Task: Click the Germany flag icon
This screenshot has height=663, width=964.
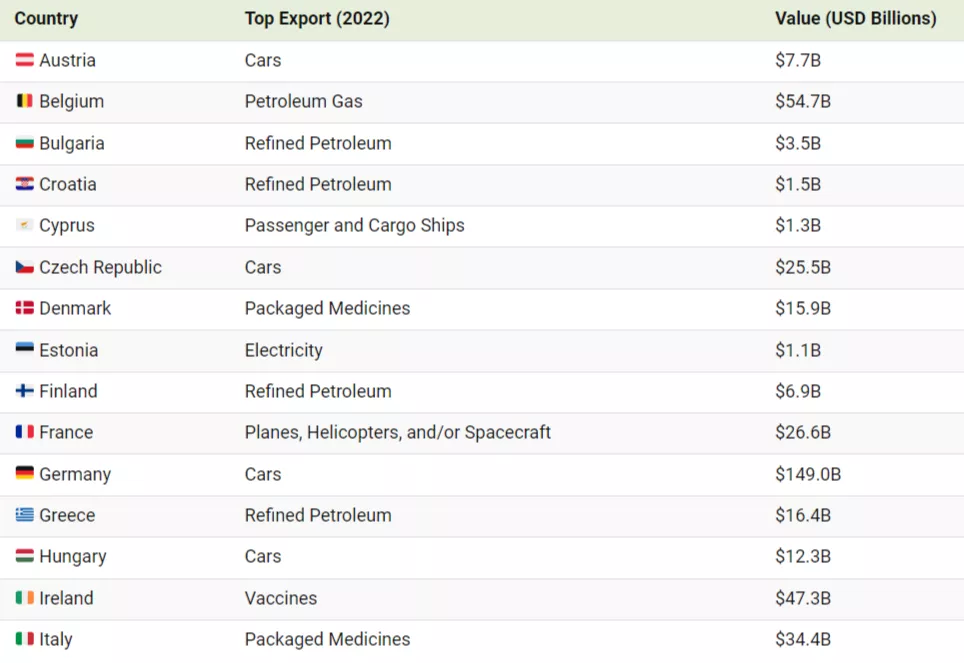Action: click(x=25, y=474)
